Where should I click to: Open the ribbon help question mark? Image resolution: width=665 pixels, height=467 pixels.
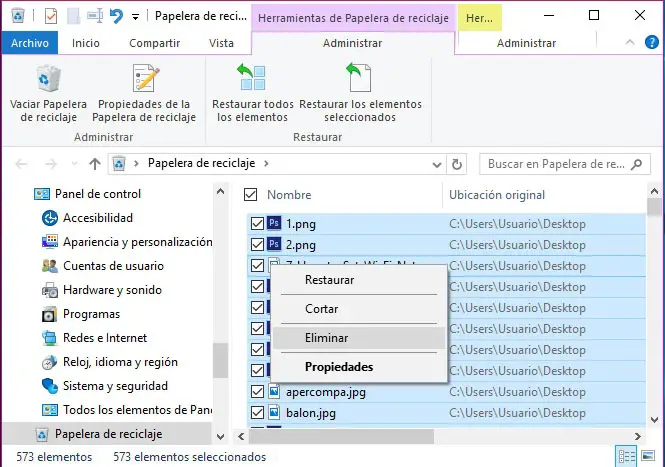pyautogui.click(x=651, y=43)
